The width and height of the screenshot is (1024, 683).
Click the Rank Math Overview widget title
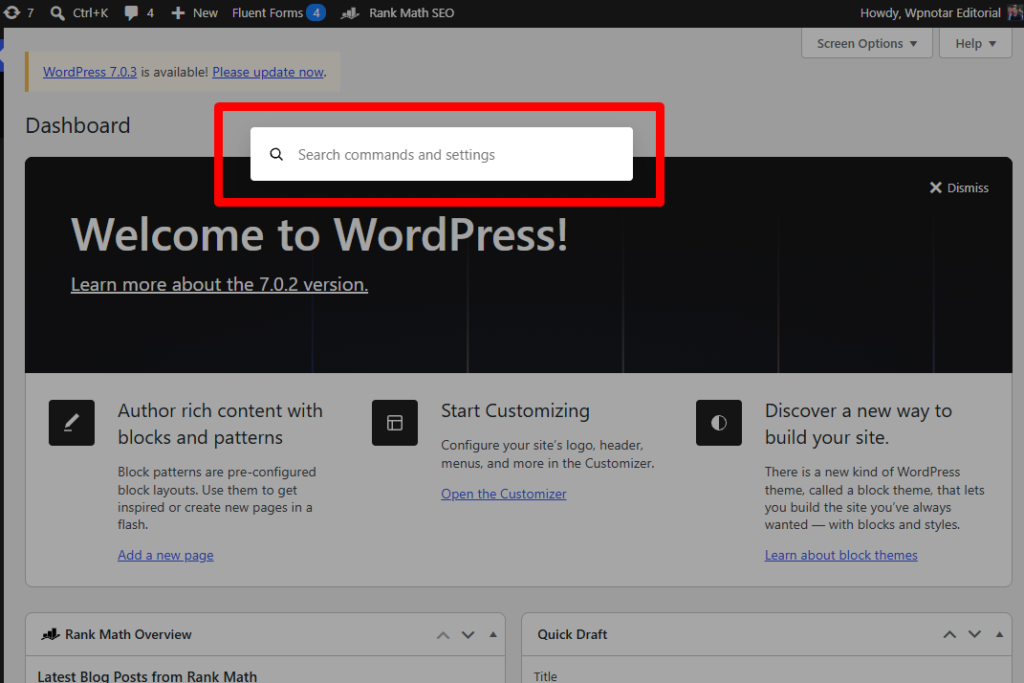tap(128, 635)
